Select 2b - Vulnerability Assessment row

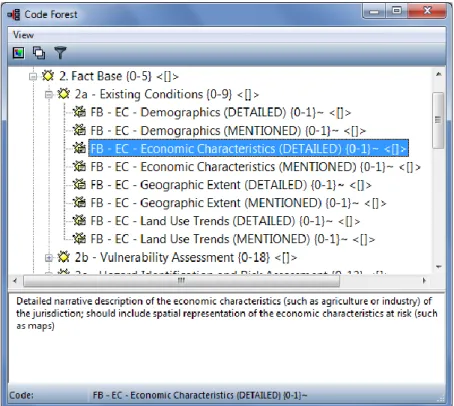pyautogui.click(x=186, y=257)
